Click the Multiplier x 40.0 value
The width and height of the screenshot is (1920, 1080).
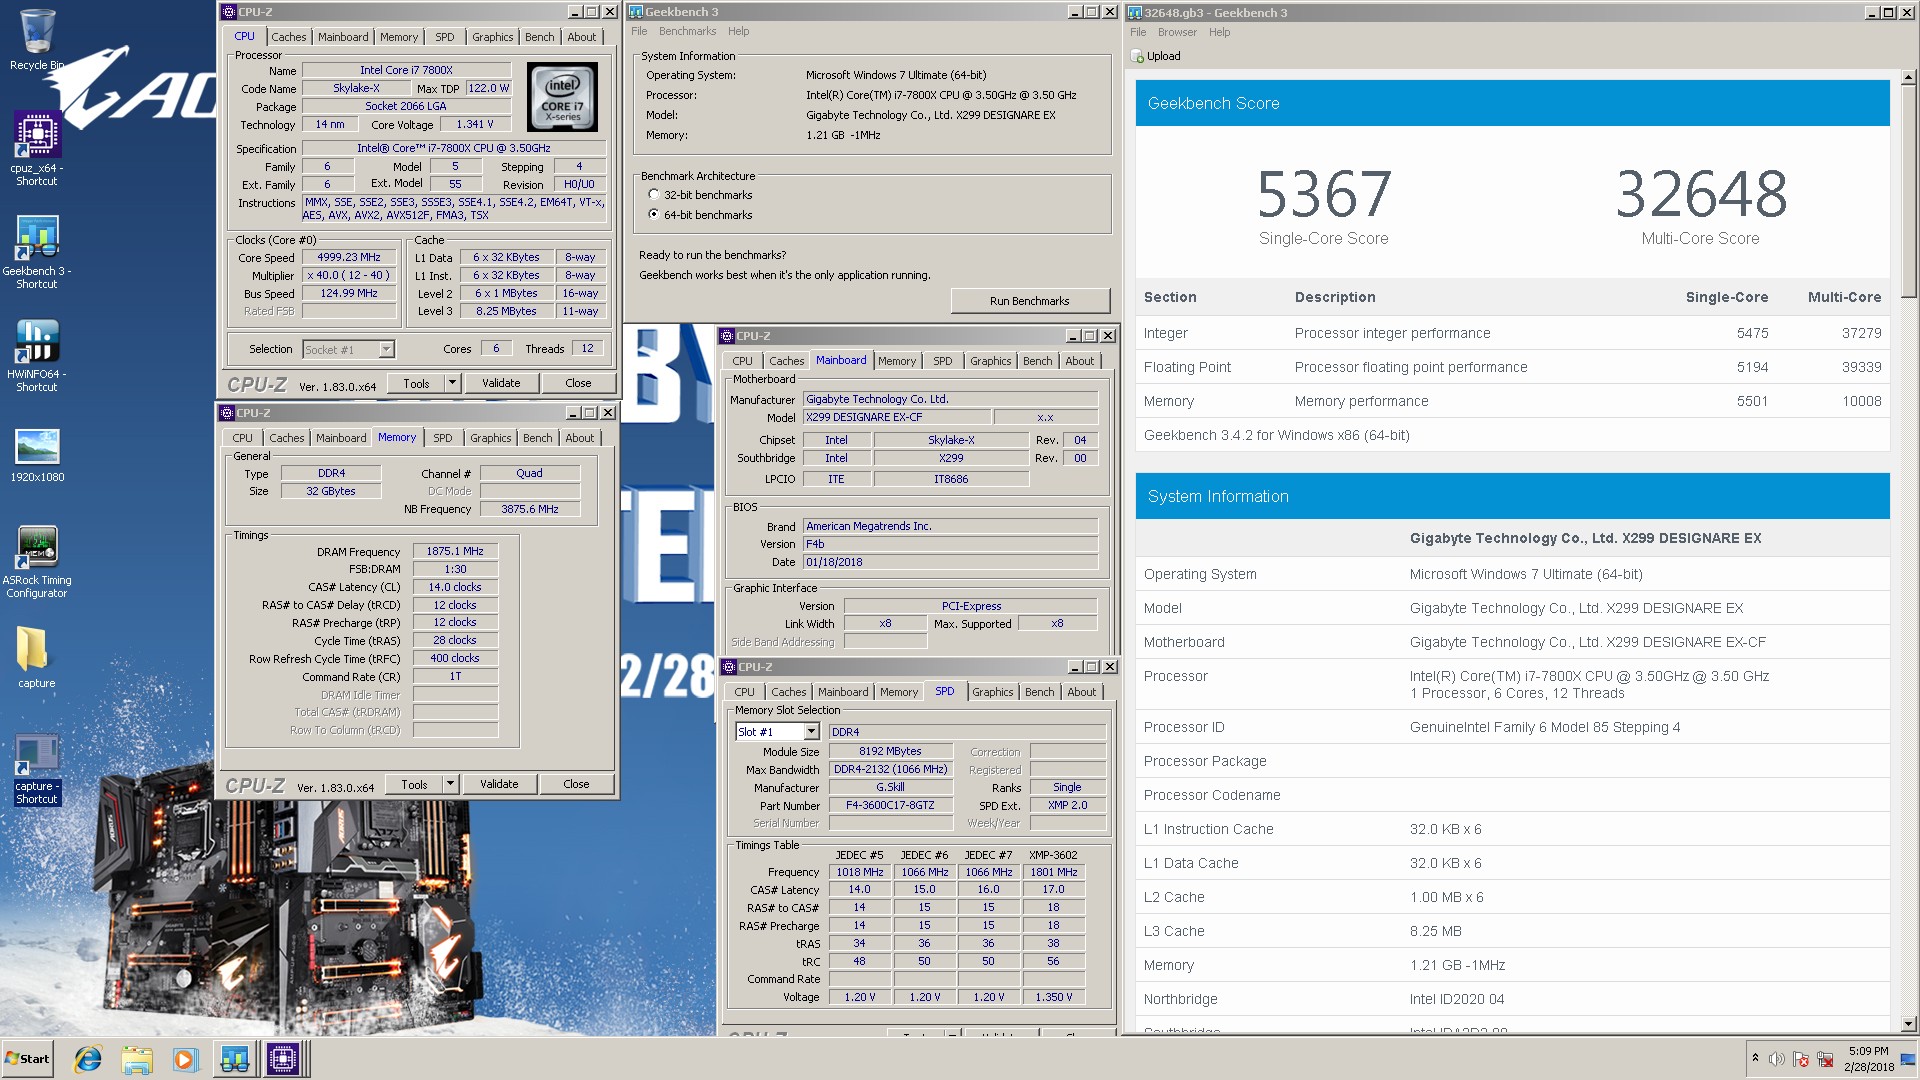[x=349, y=275]
